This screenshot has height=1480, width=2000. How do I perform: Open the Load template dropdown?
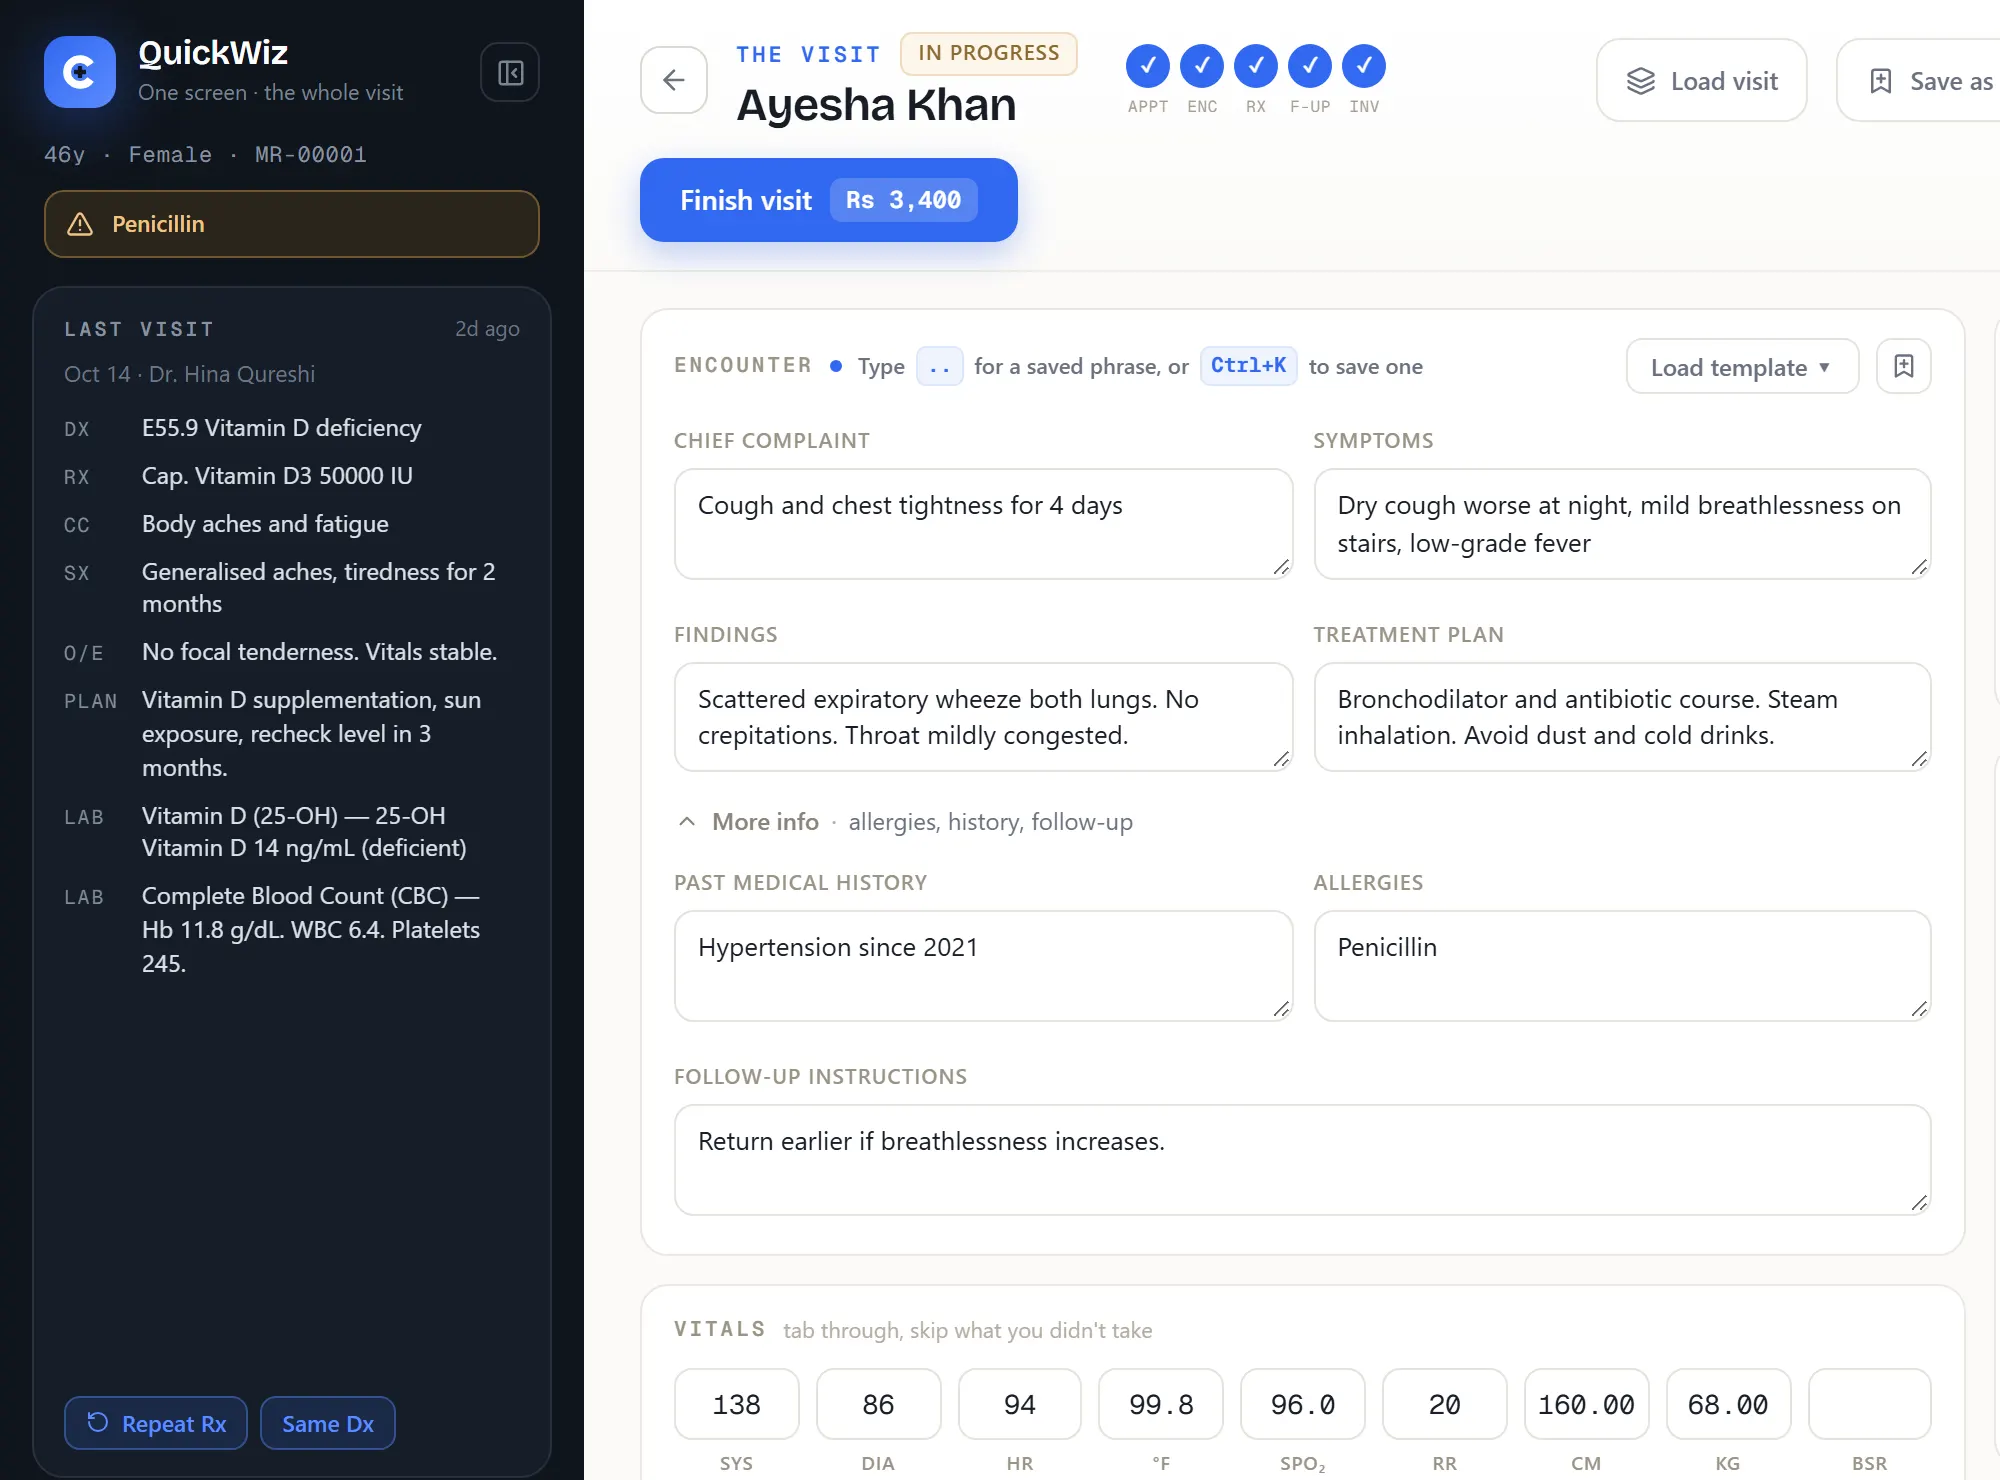pyautogui.click(x=1743, y=366)
